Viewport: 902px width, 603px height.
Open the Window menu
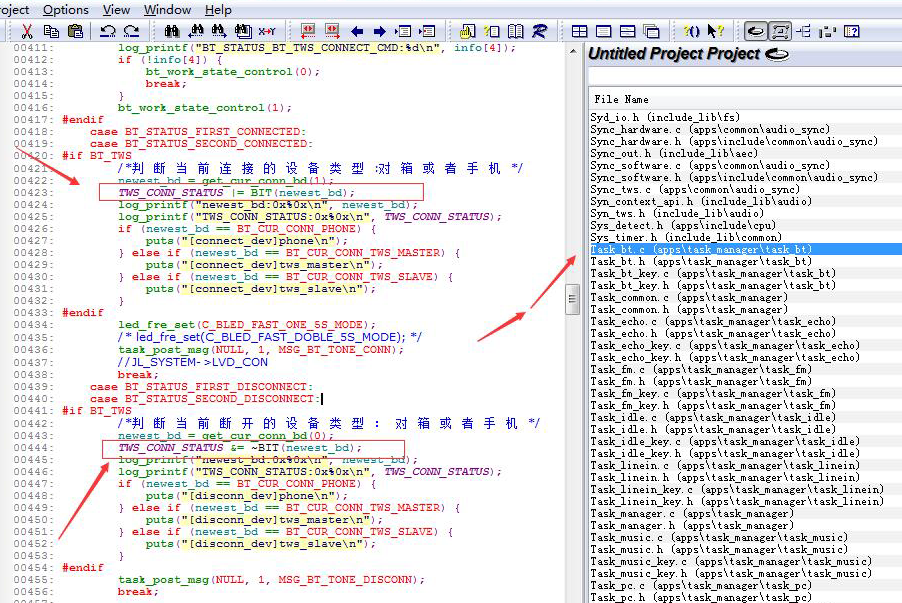coord(167,10)
